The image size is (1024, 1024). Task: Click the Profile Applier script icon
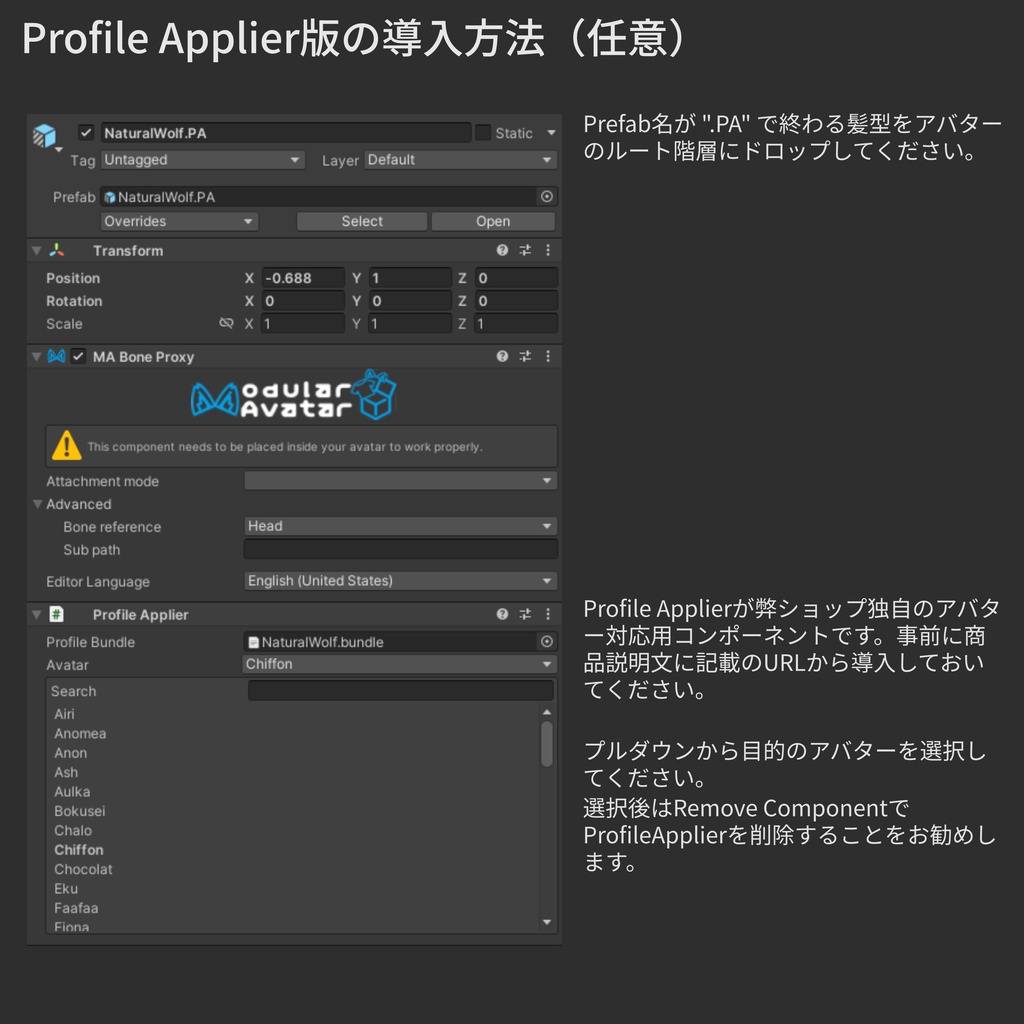(57, 614)
